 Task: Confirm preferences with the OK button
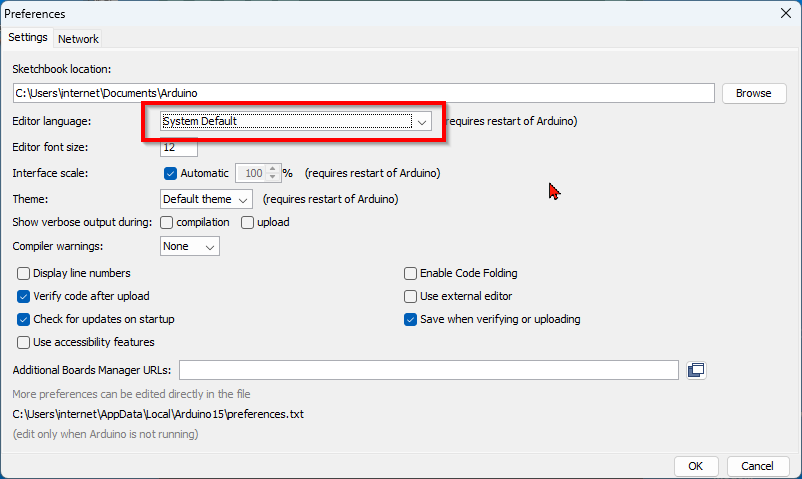click(696, 466)
